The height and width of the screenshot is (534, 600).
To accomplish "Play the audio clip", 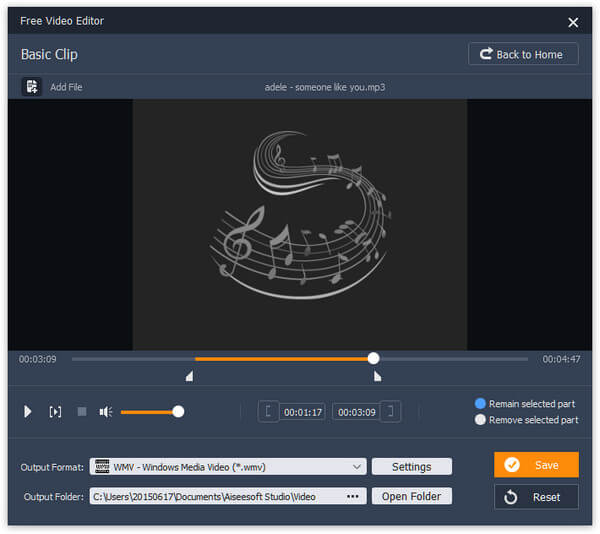I will [x=28, y=412].
